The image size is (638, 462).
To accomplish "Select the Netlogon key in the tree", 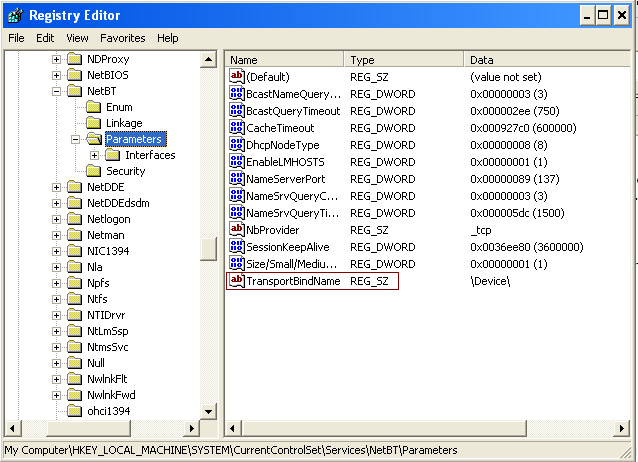I will (x=108, y=219).
